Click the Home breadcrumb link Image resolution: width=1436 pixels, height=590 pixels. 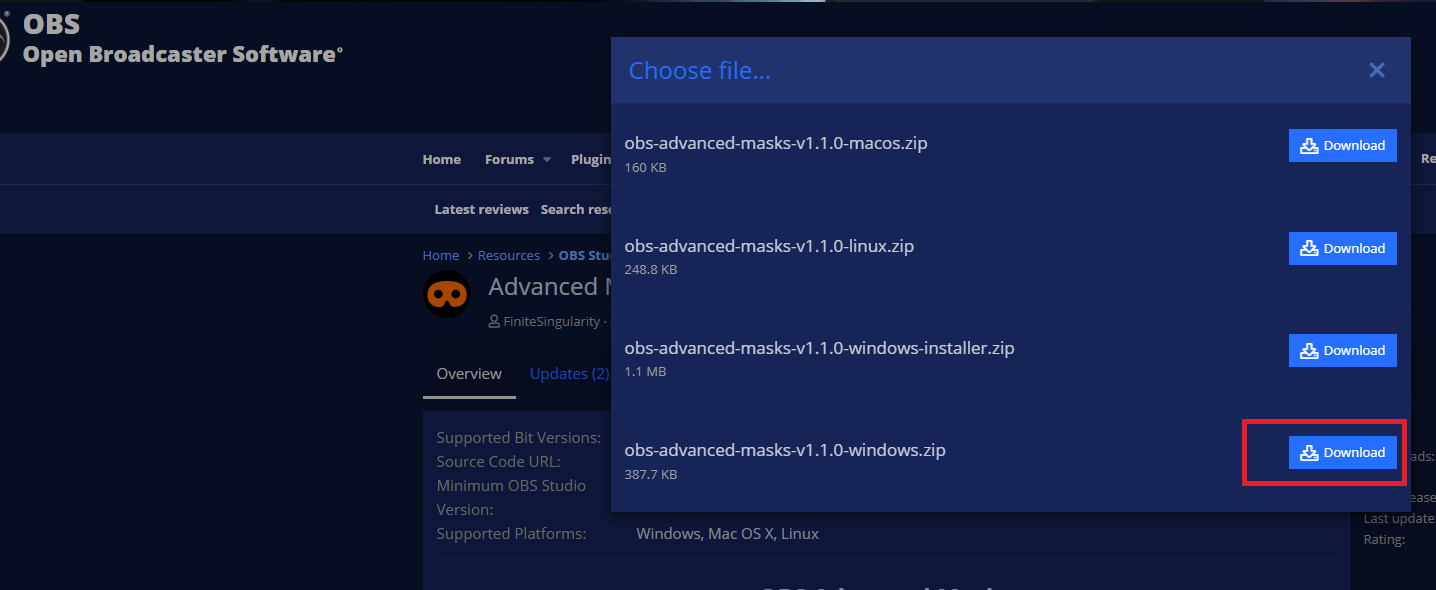(x=441, y=255)
